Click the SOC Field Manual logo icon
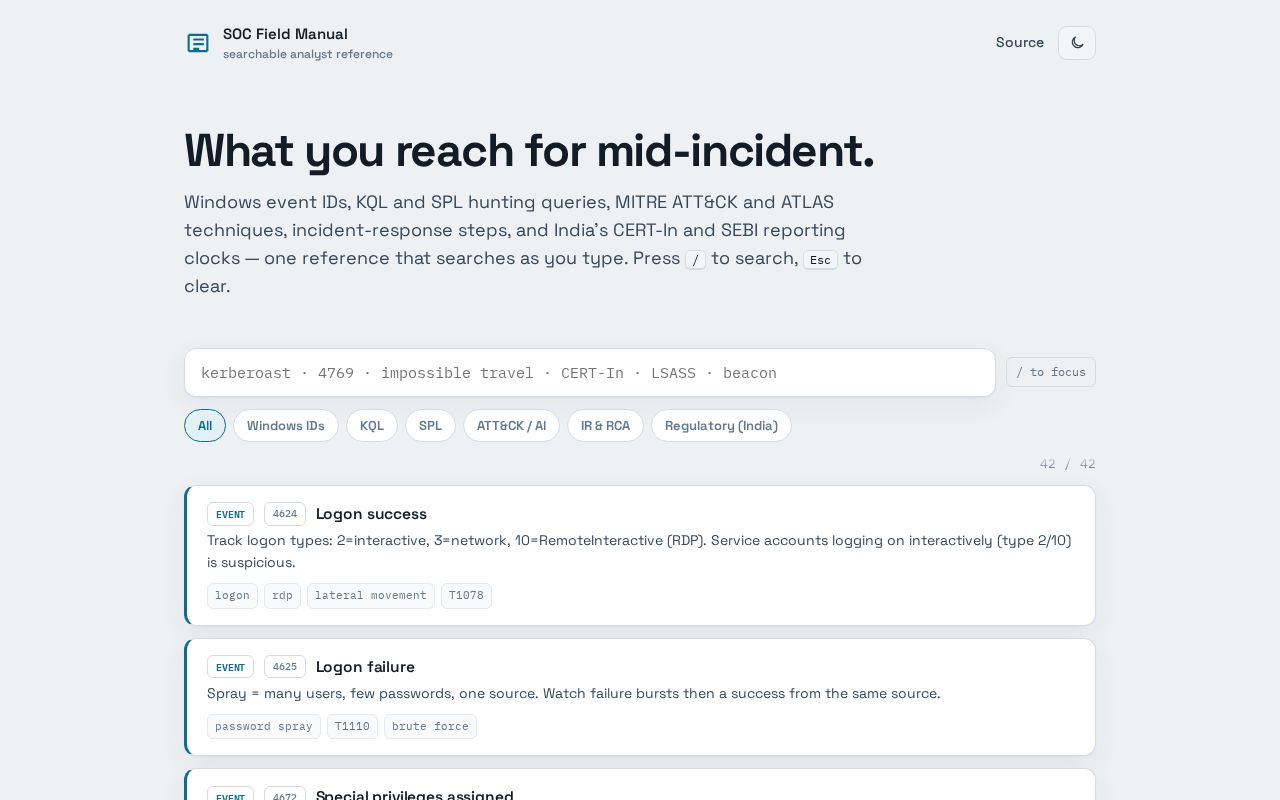The image size is (1280, 800). pos(198,43)
